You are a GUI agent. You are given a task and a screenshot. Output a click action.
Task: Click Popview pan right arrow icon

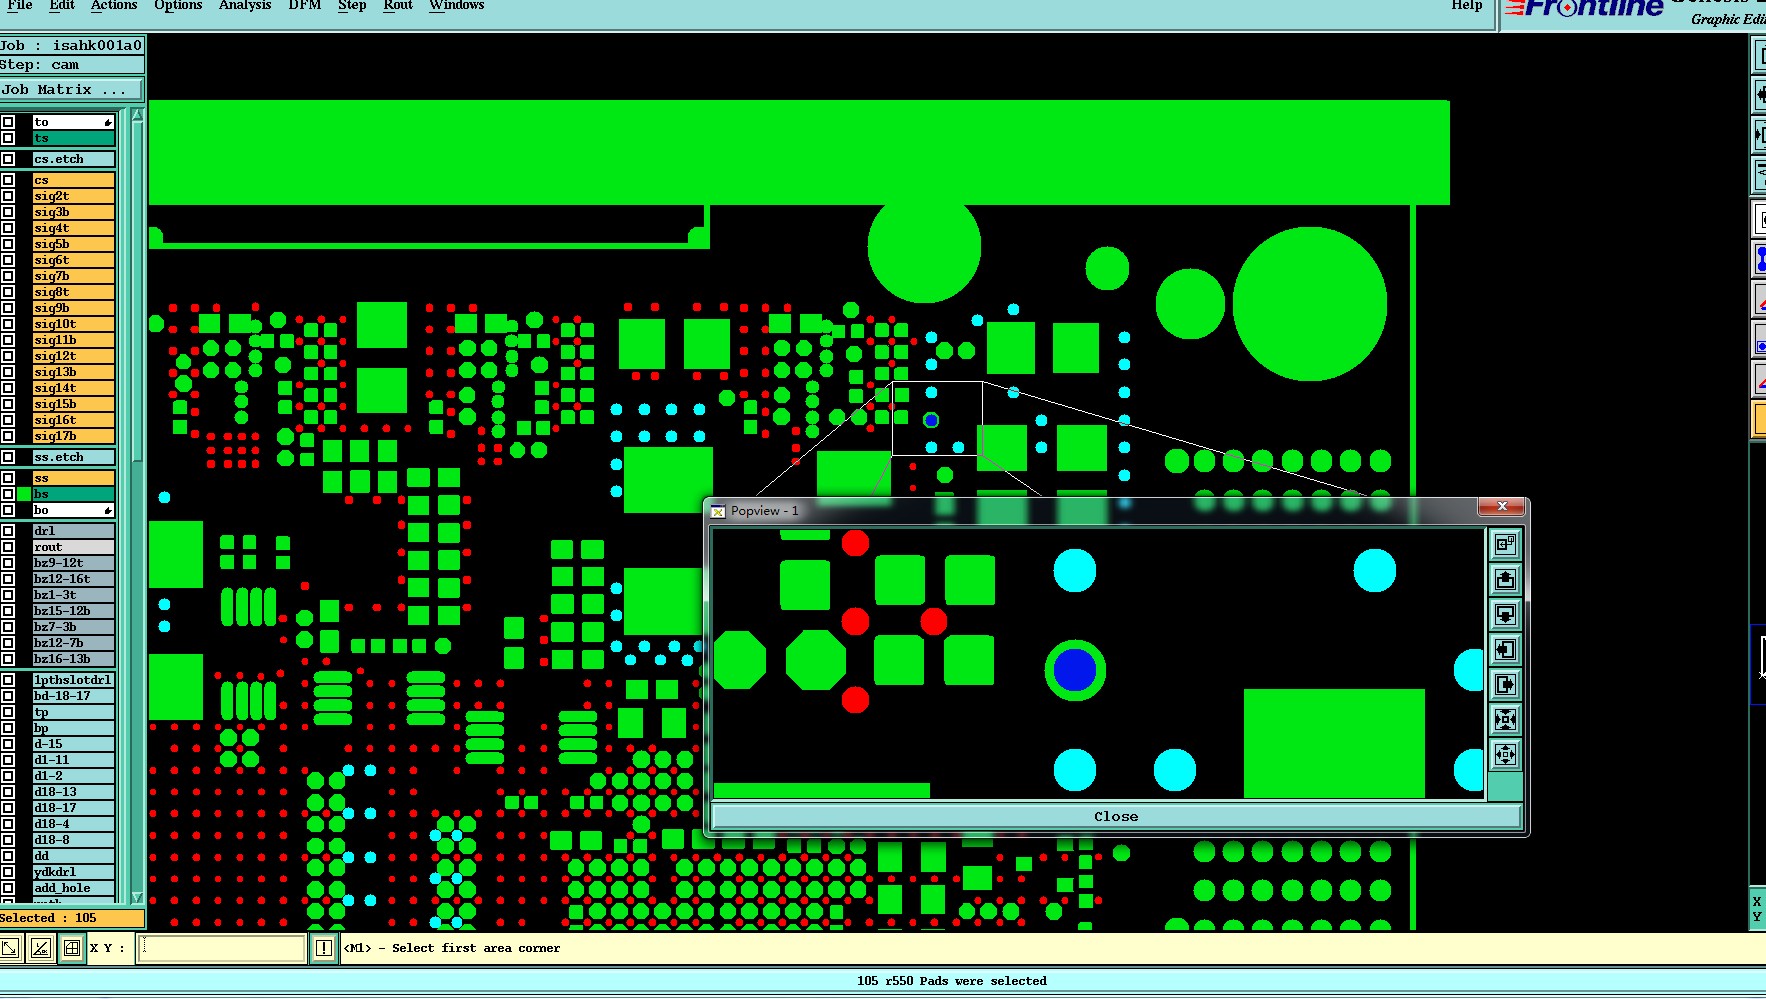click(1505, 684)
